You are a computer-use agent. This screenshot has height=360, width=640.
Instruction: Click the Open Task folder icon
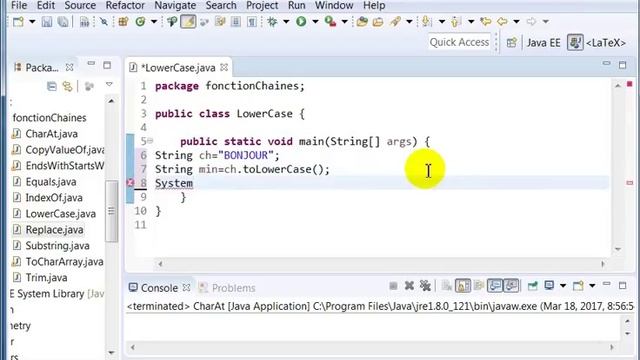point(378,22)
